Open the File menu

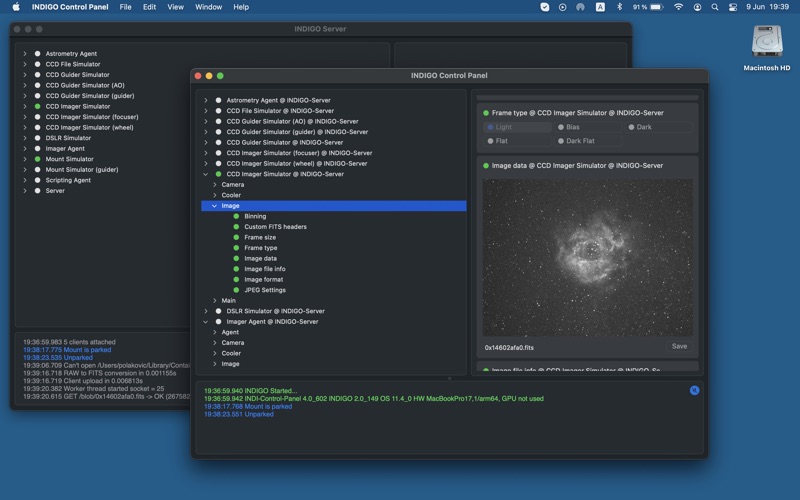click(126, 7)
